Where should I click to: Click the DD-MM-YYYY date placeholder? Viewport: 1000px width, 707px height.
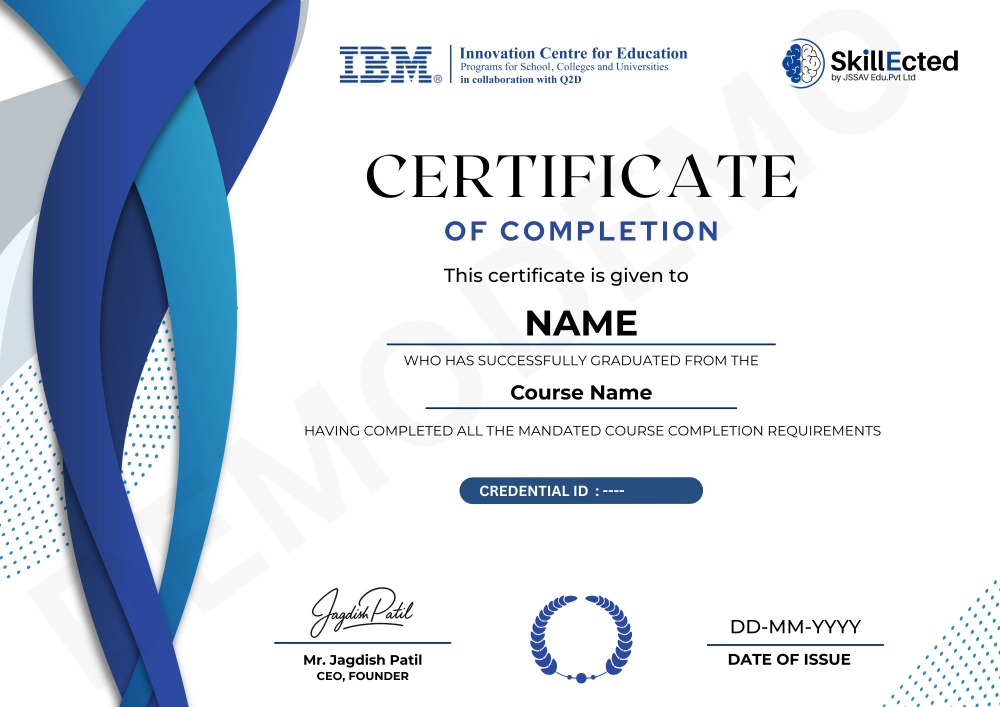point(795,627)
